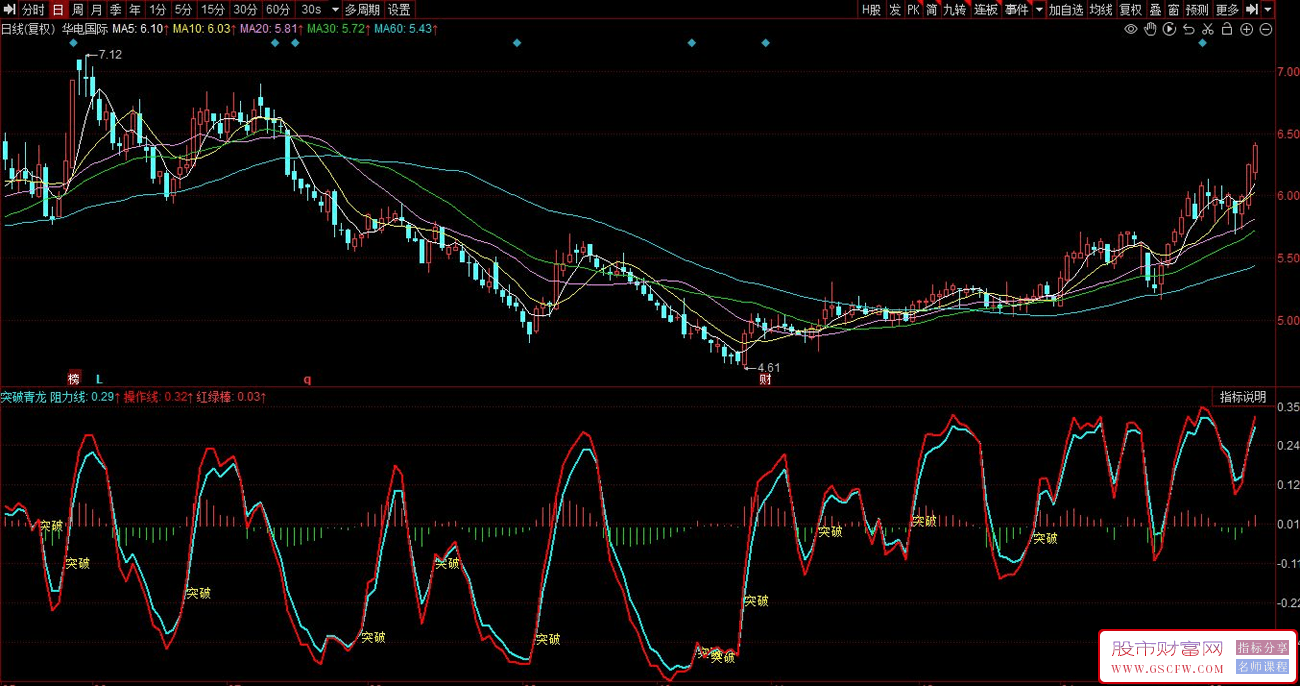The height and width of the screenshot is (686, 1300).
Task: Open 指标说明 indicator description
Action: 1242,397
